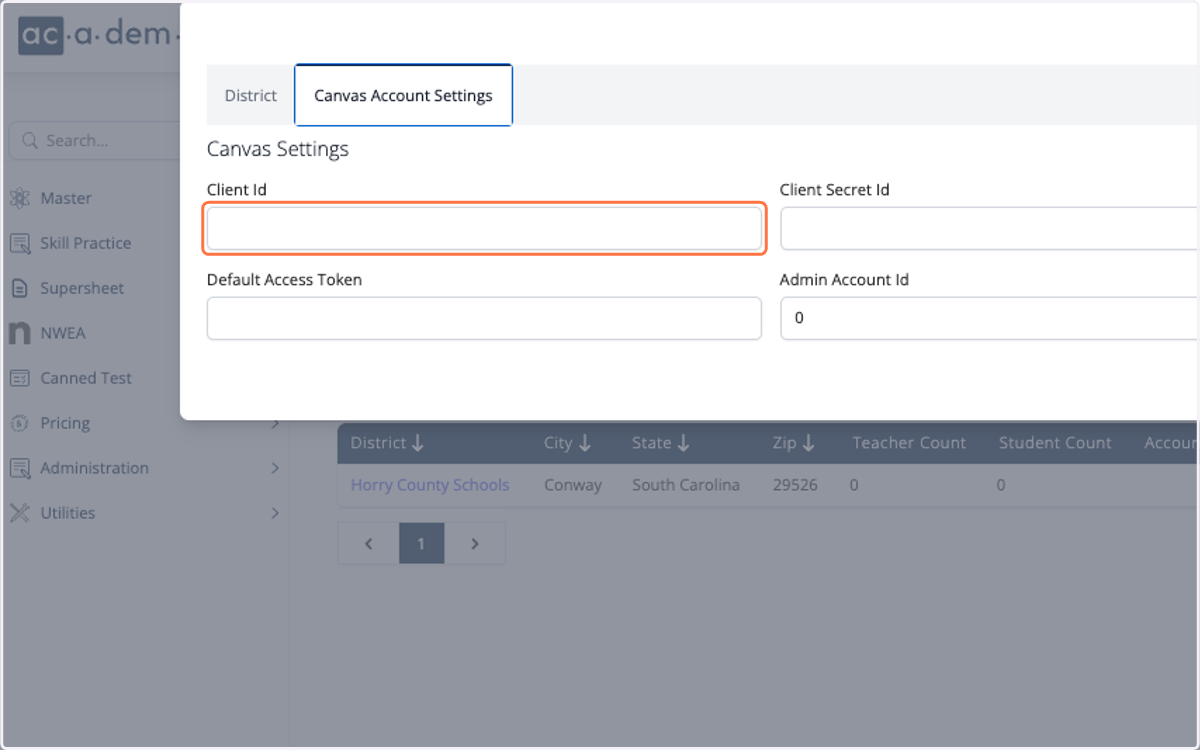
Task: Click the Pricing icon in sidebar
Action: pyautogui.click(x=20, y=423)
